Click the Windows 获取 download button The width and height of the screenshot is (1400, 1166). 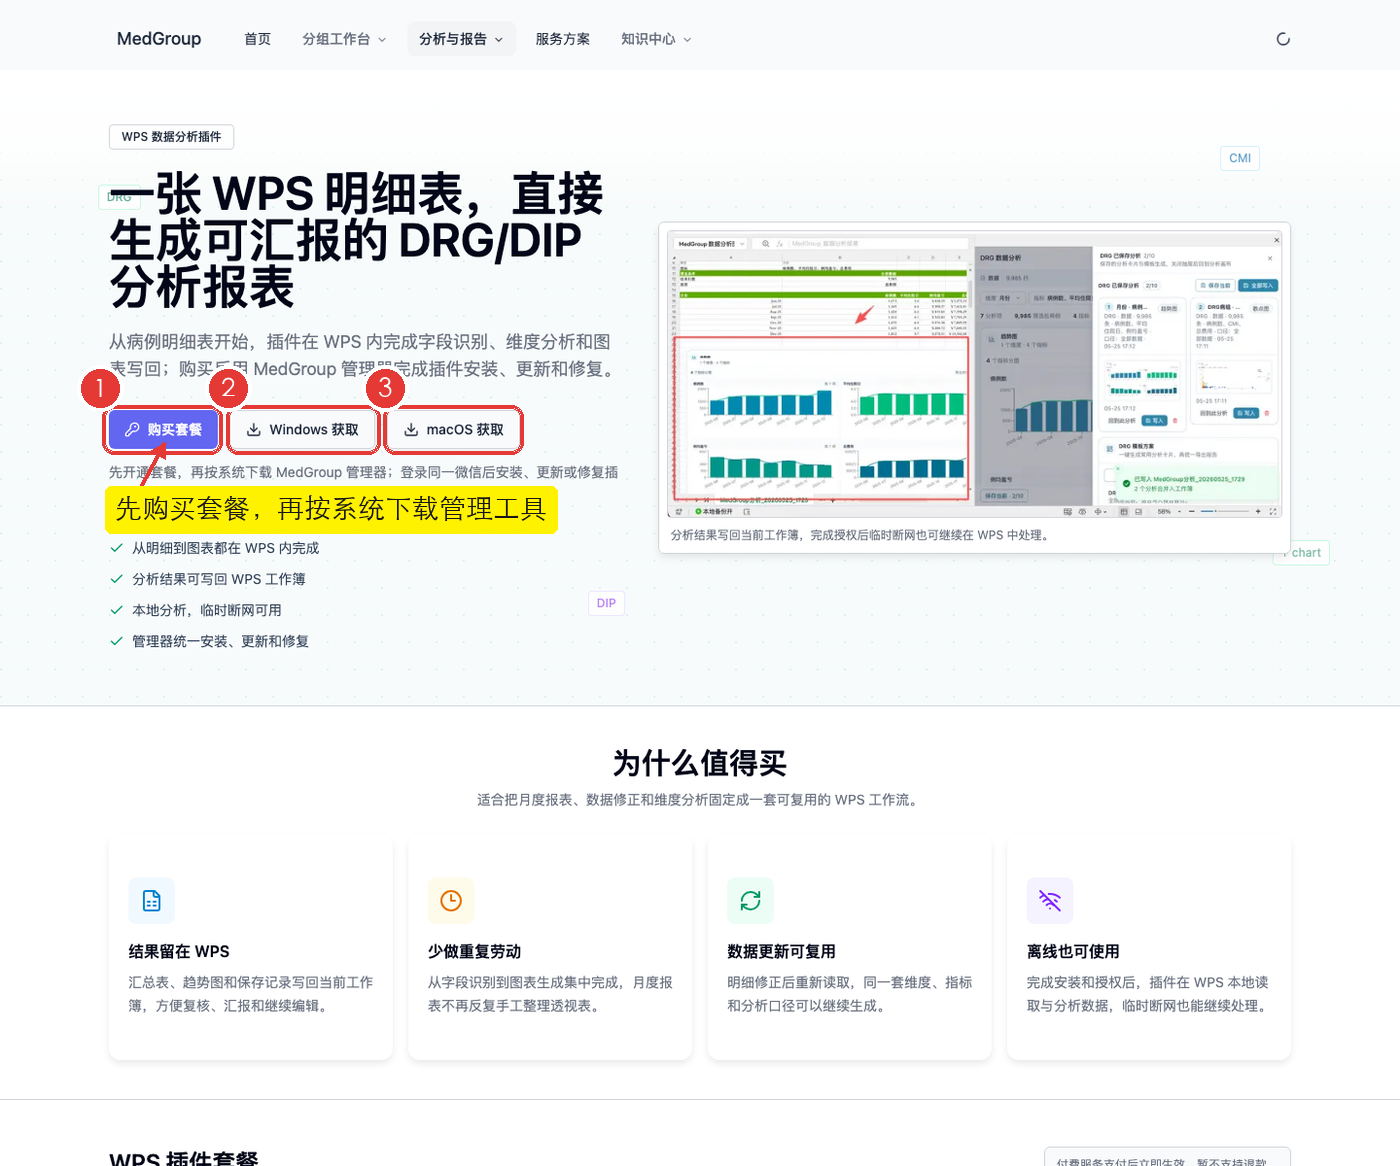(x=303, y=430)
